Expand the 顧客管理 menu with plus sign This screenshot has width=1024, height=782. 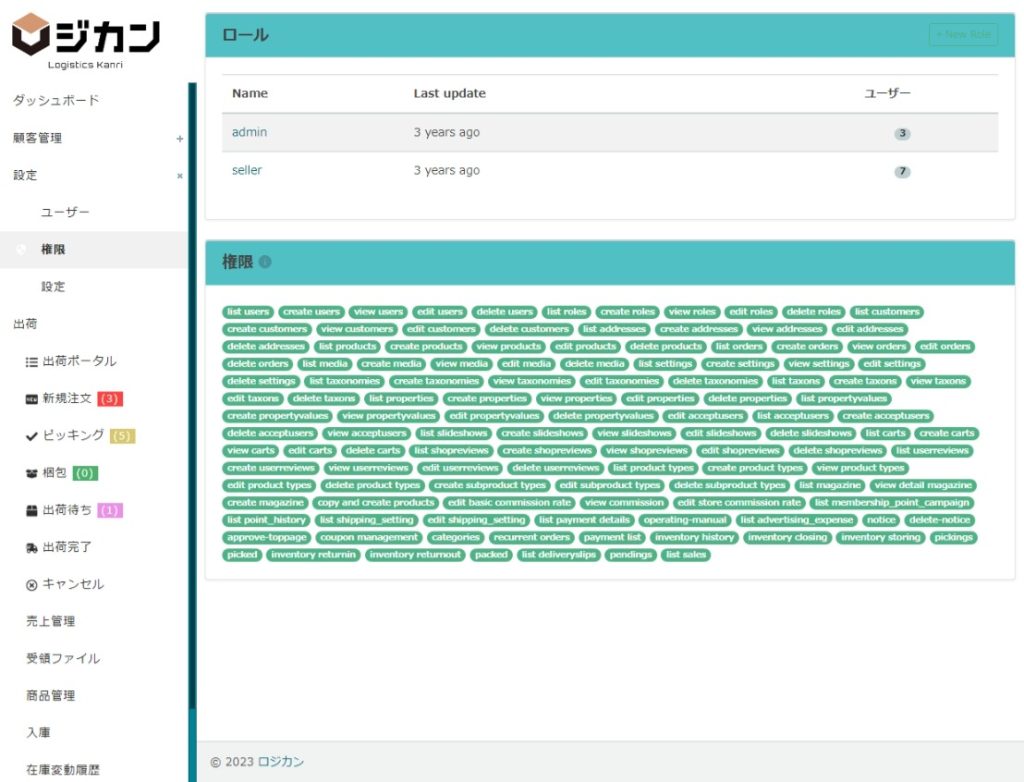point(180,139)
